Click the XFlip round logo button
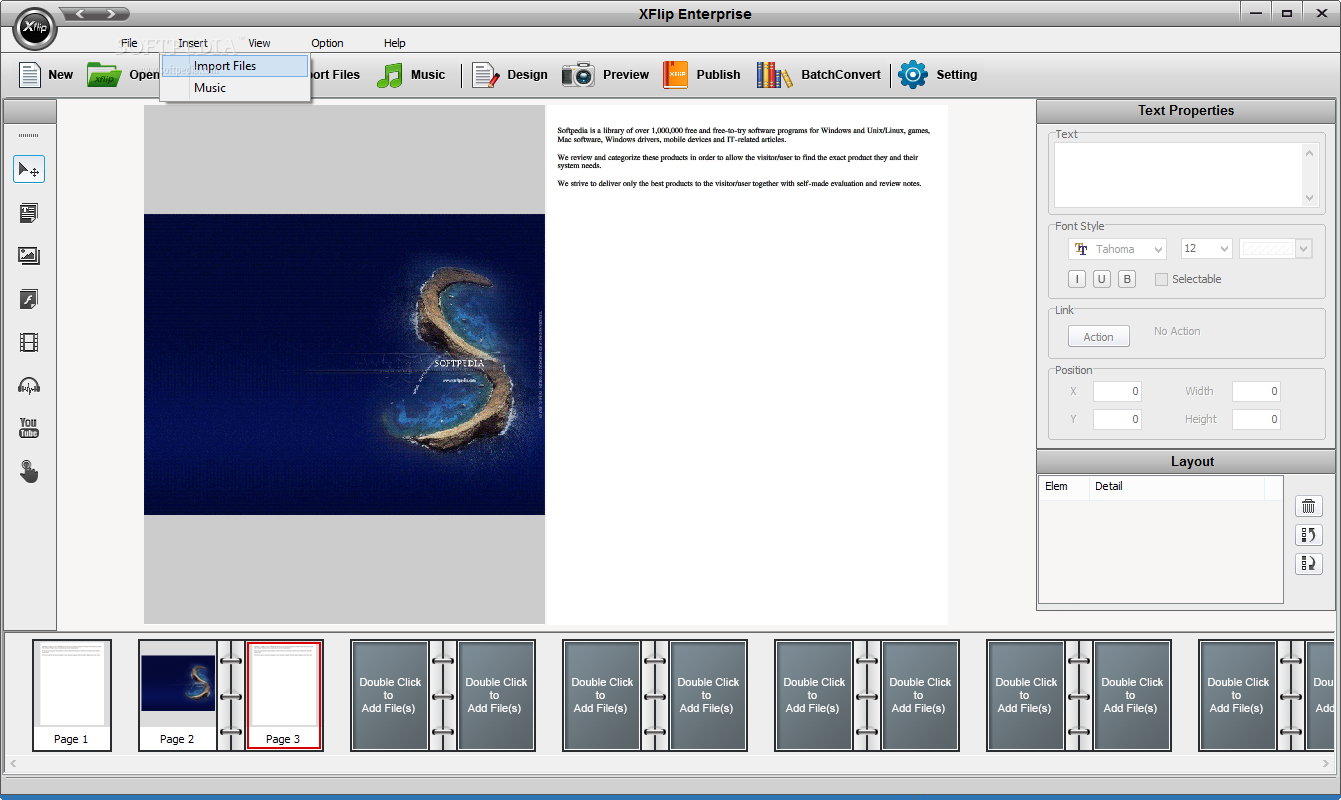 [35, 28]
